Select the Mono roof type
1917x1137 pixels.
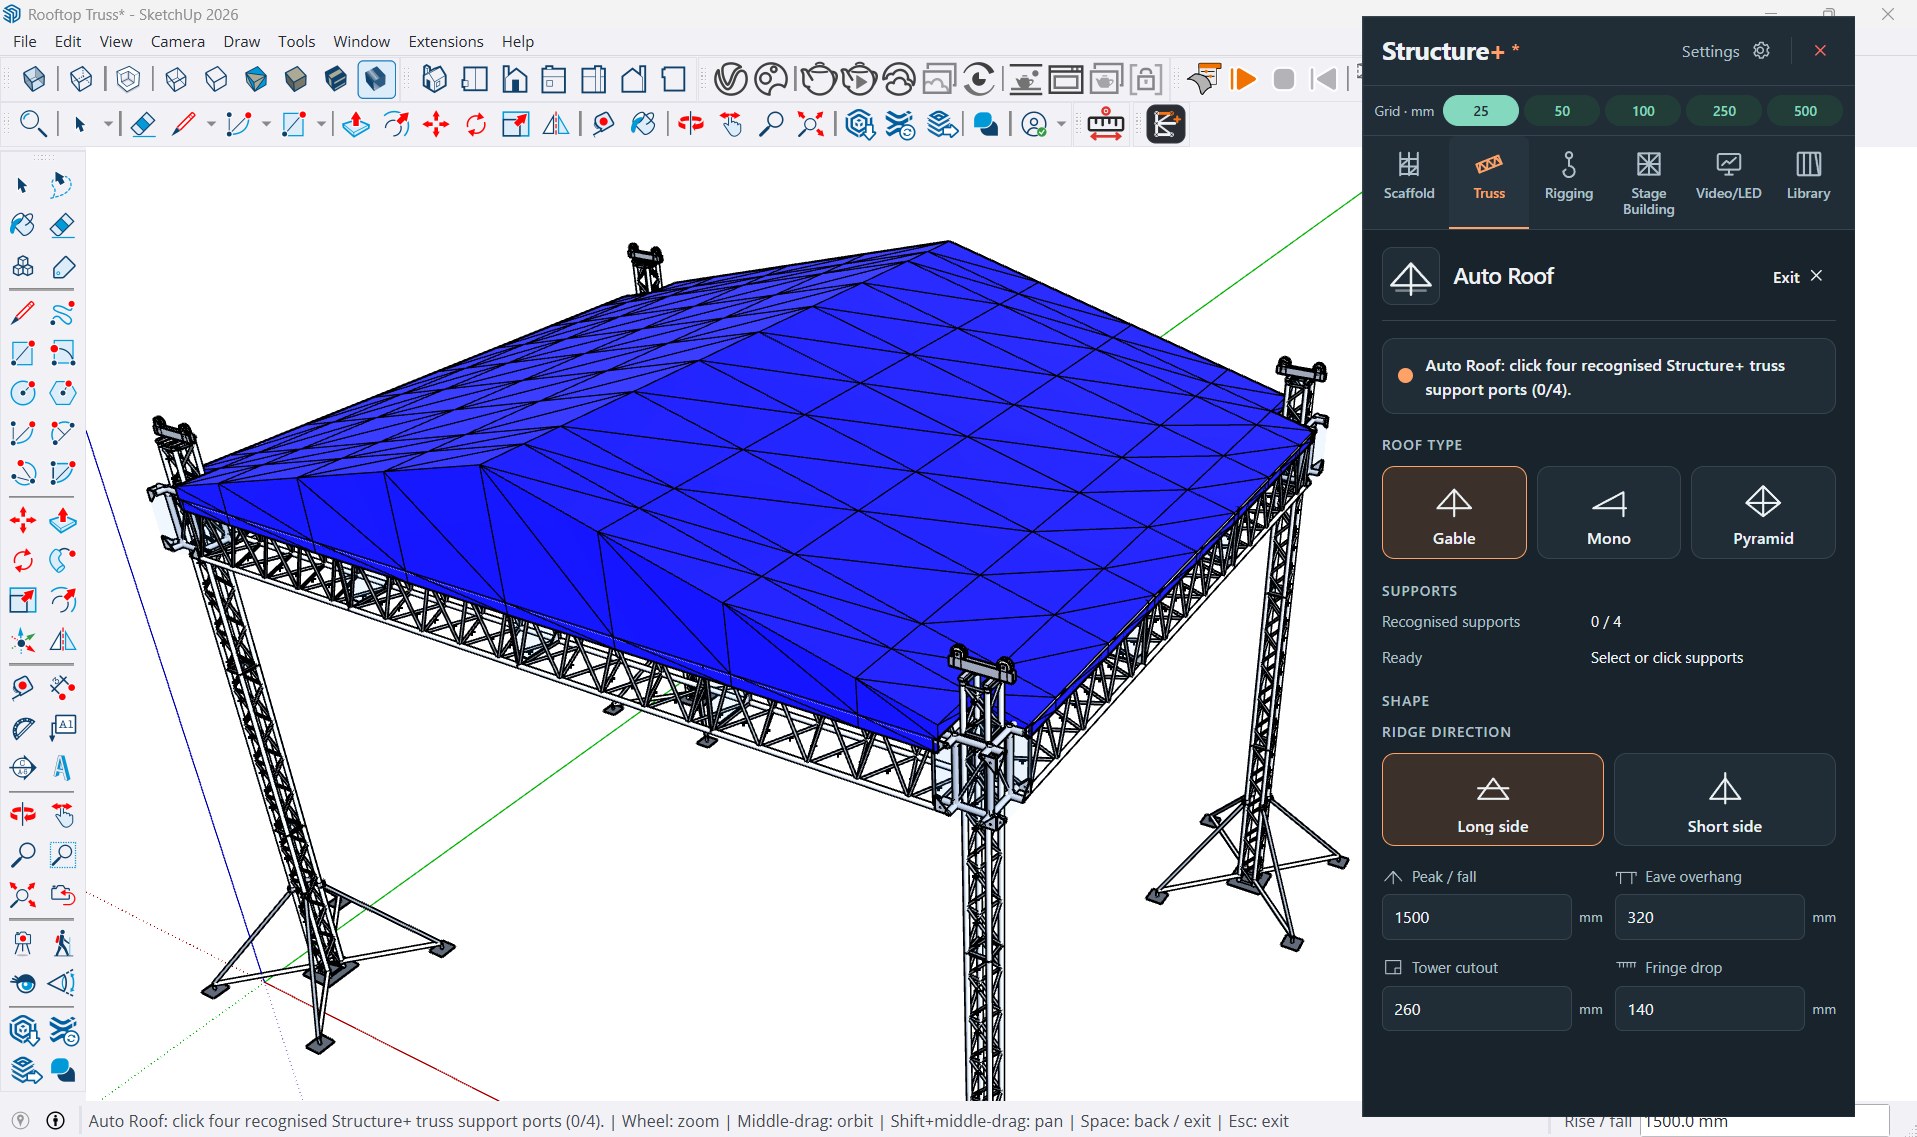[x=1608, y=512]
